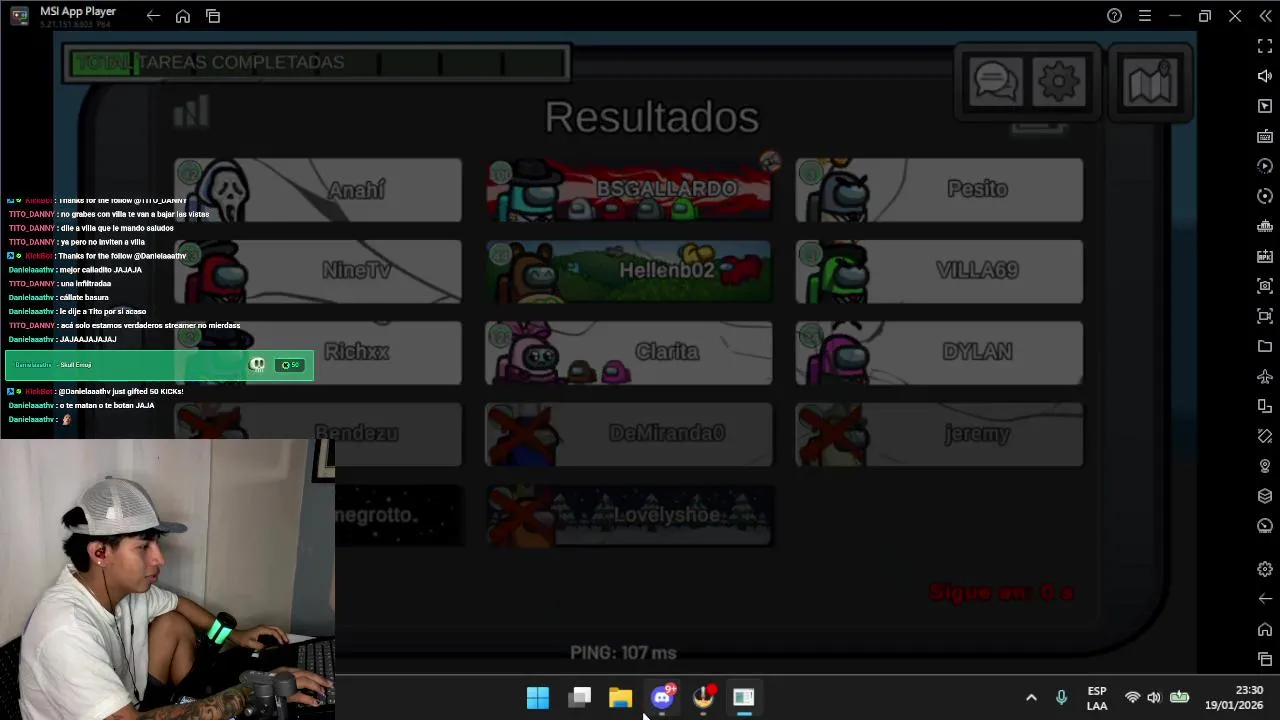Select player card Lovelyshoe
This screenshot has height=720, width=1280.
tap(629, 516)
